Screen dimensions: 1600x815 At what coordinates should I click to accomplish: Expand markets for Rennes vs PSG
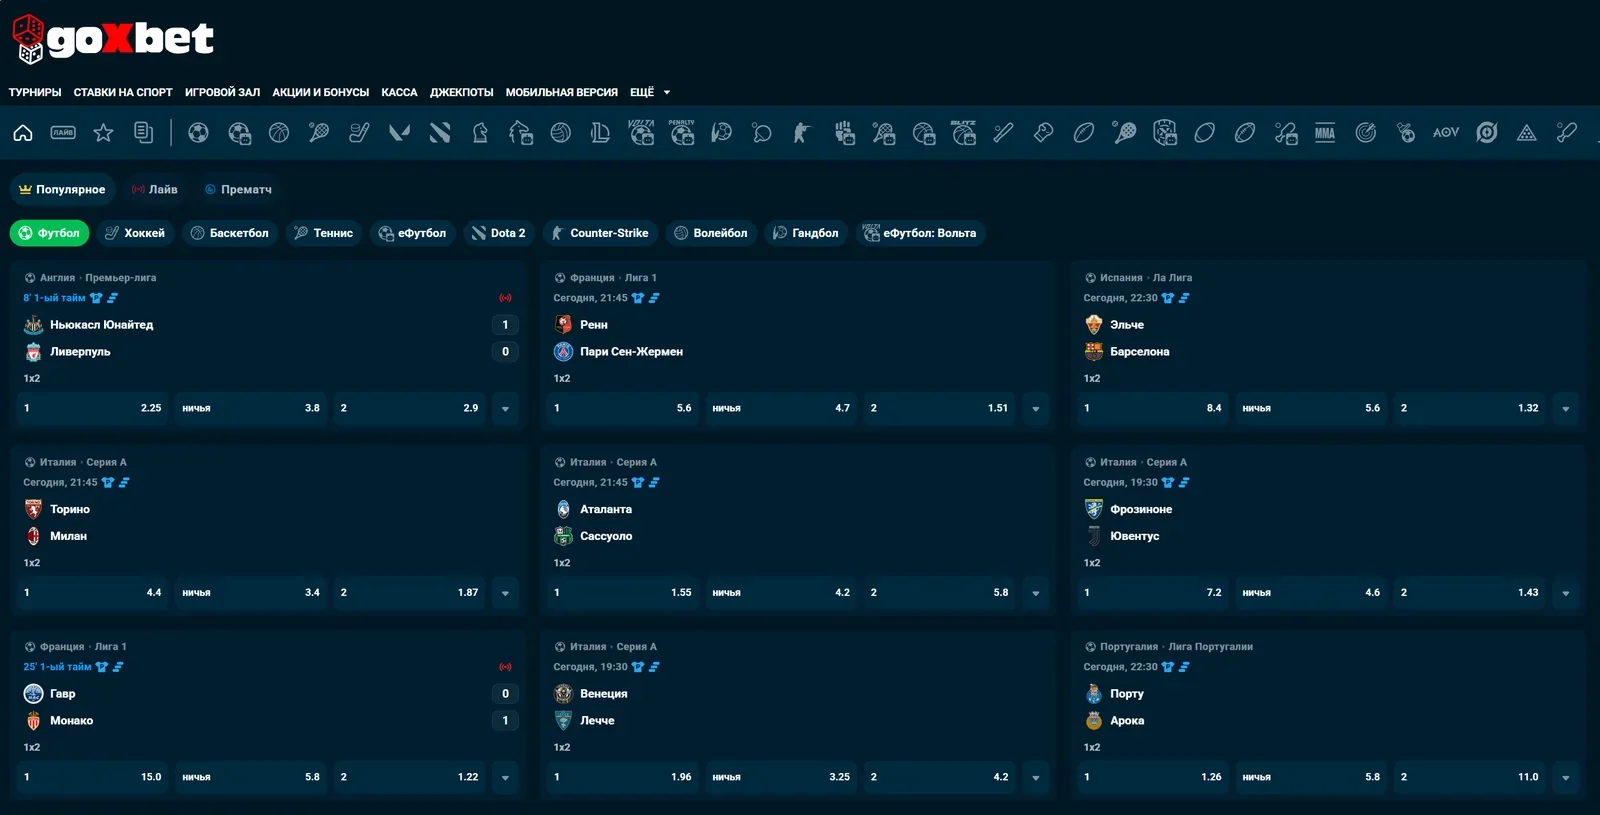[1035, 408]
